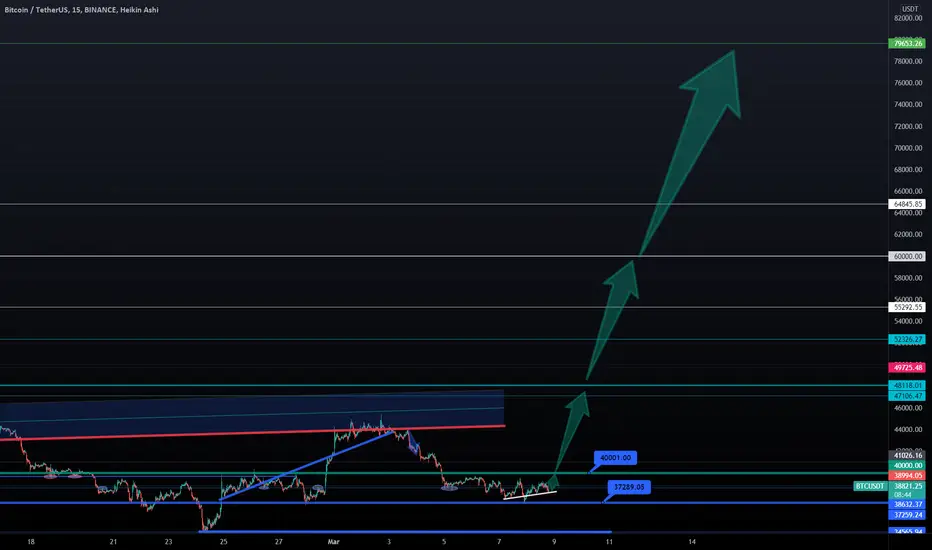Viewport: 932px width, 550px height.
Task: Click the current price 38821.25 label
Action: (x=907, y=486)
